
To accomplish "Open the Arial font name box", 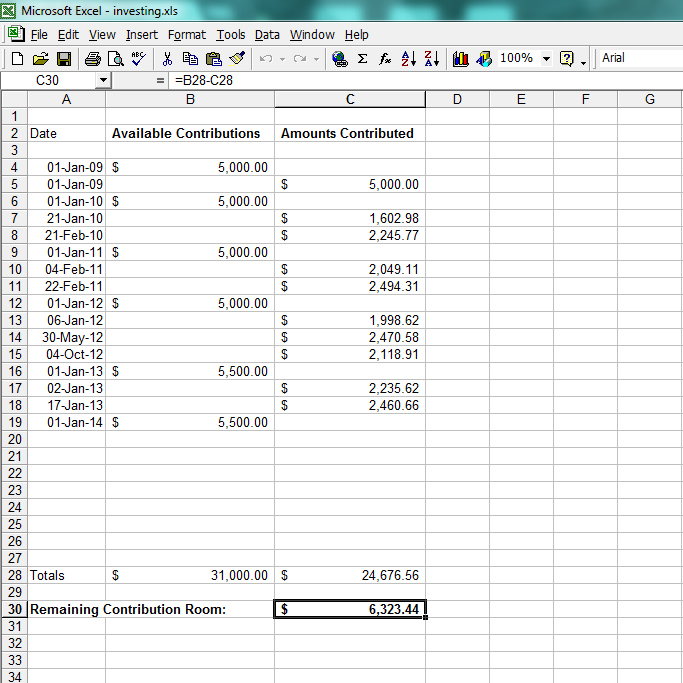I will pos(640,58).
